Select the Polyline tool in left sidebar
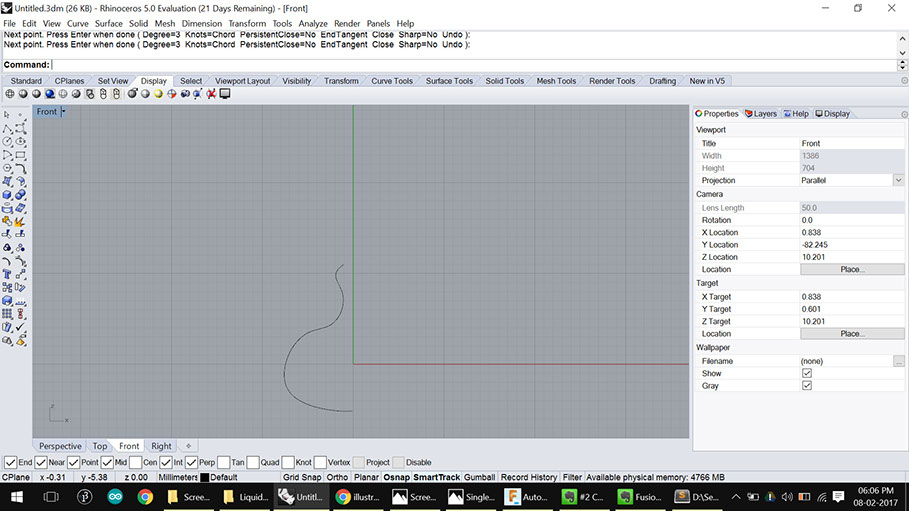The width and height of the screenshot is (909, 511). tap(7, 128)
